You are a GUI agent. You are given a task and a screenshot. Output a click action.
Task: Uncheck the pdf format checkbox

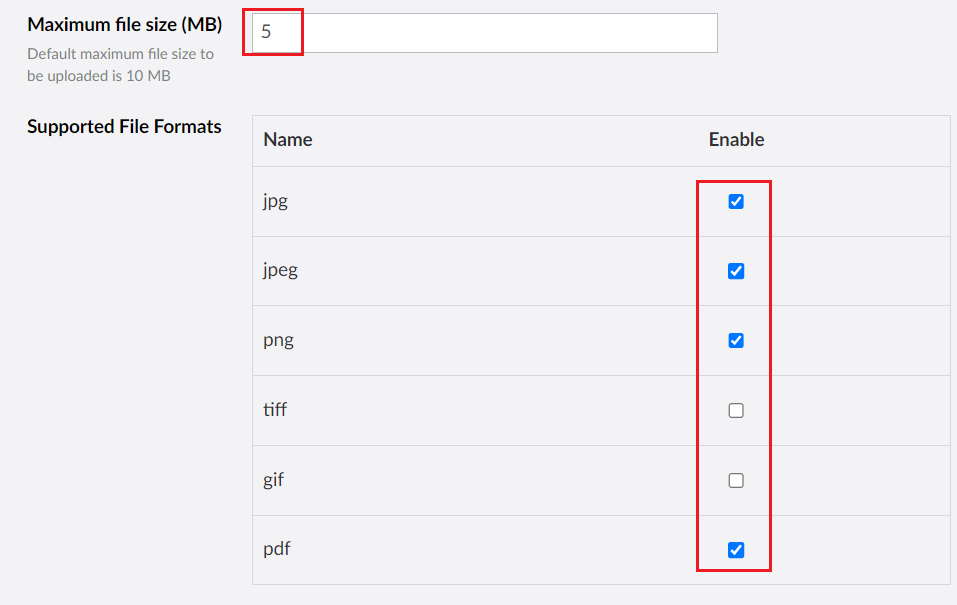tap(736, 549)
